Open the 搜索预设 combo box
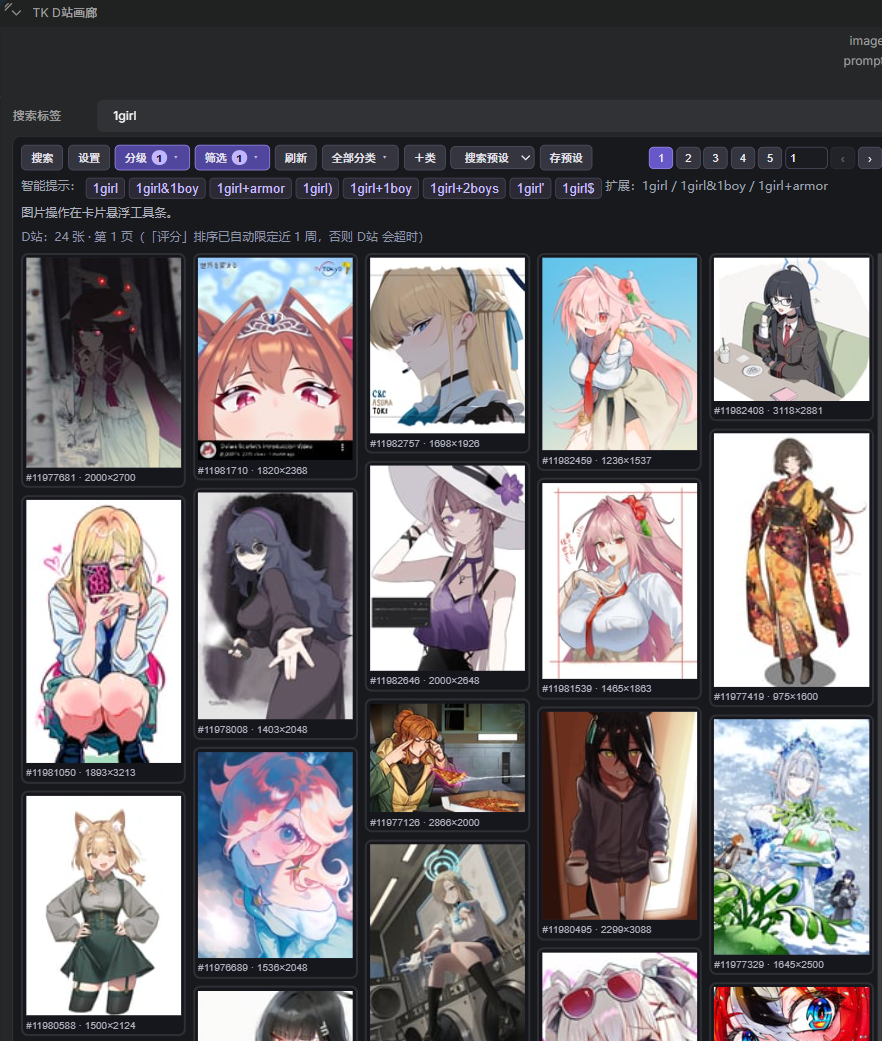This screenshot has height=1041, width=882. click(x=492, y=158)
